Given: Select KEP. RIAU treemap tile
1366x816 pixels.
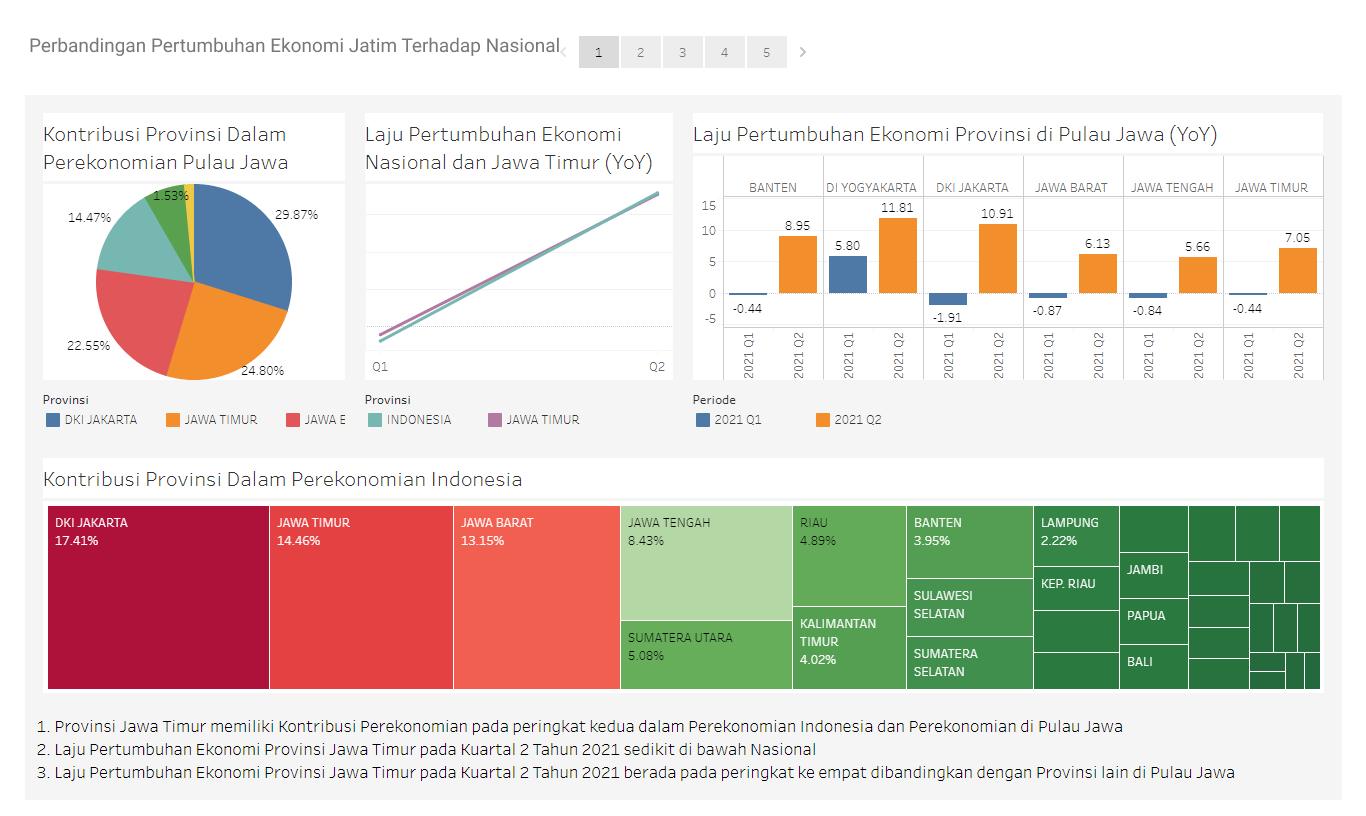Looking at the screenshot, I should coord(1076,588).
